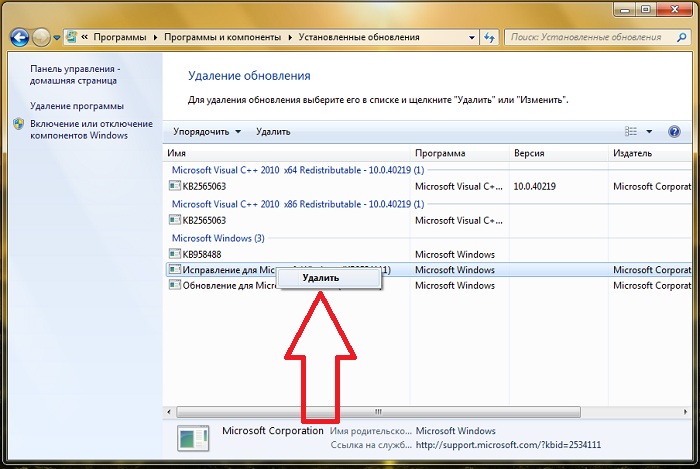Choose Удалить in the context menu
The width and height of the screenshot is (700, 469).
pos(329,278)
